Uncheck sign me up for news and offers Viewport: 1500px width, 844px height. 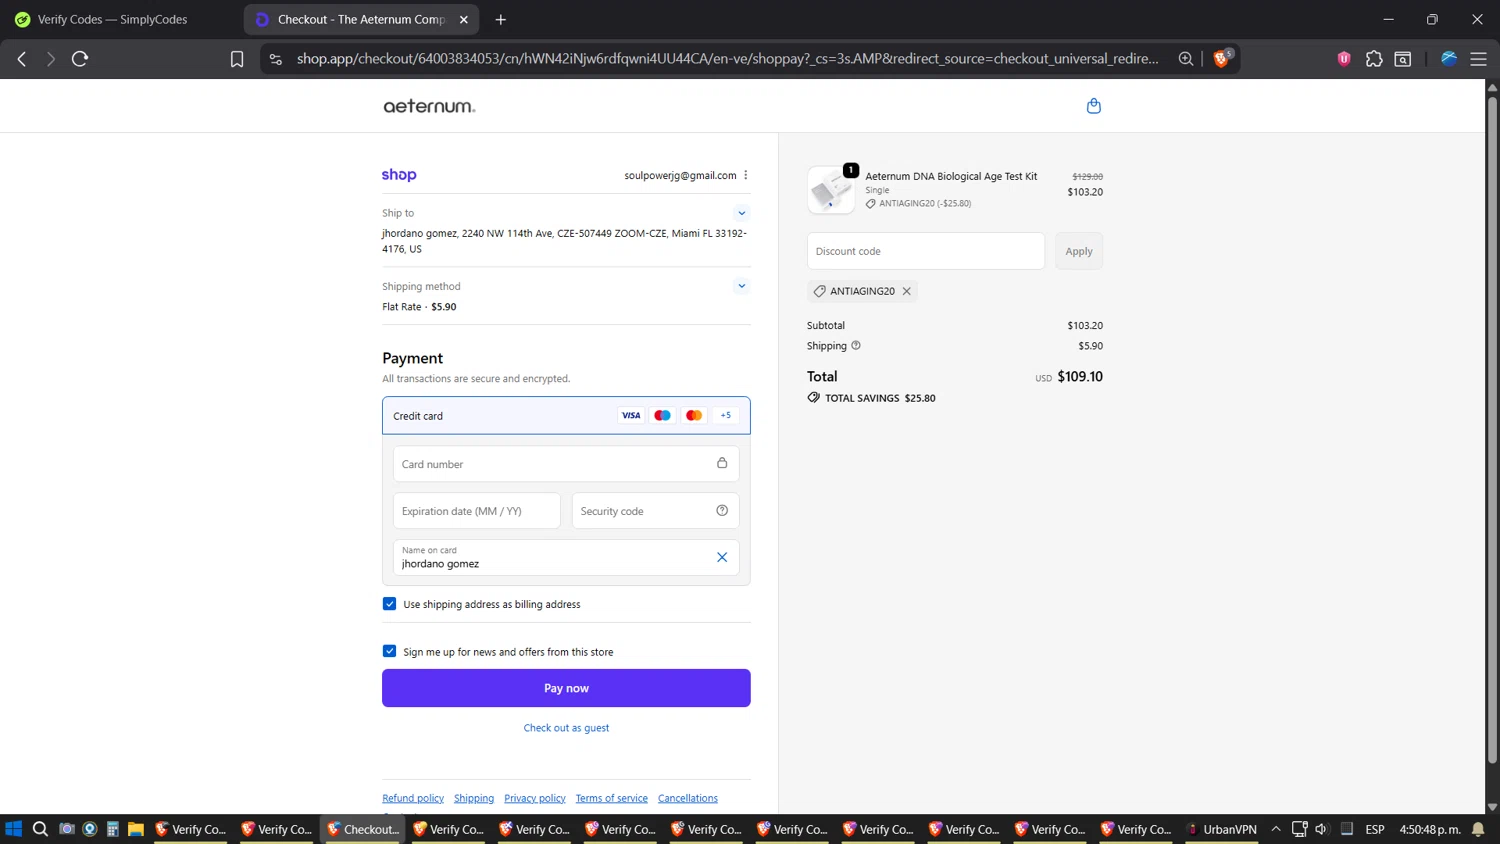[x=389, y=651]
